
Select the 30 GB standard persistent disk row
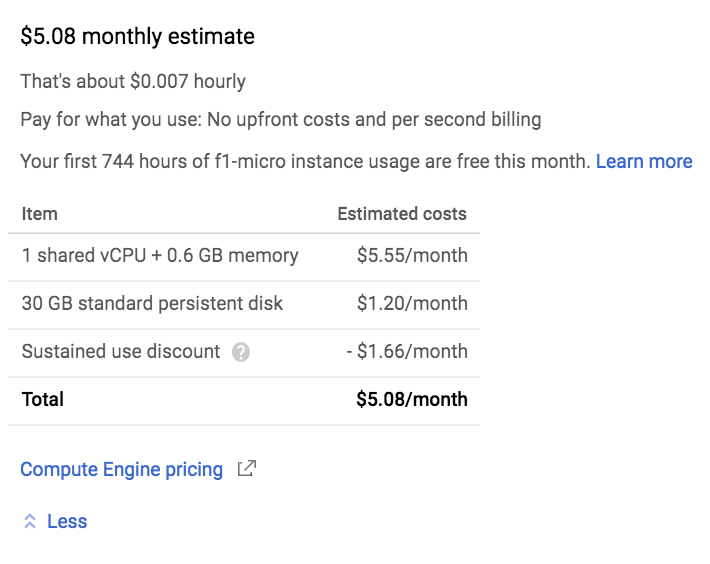(x=244, y=305)
